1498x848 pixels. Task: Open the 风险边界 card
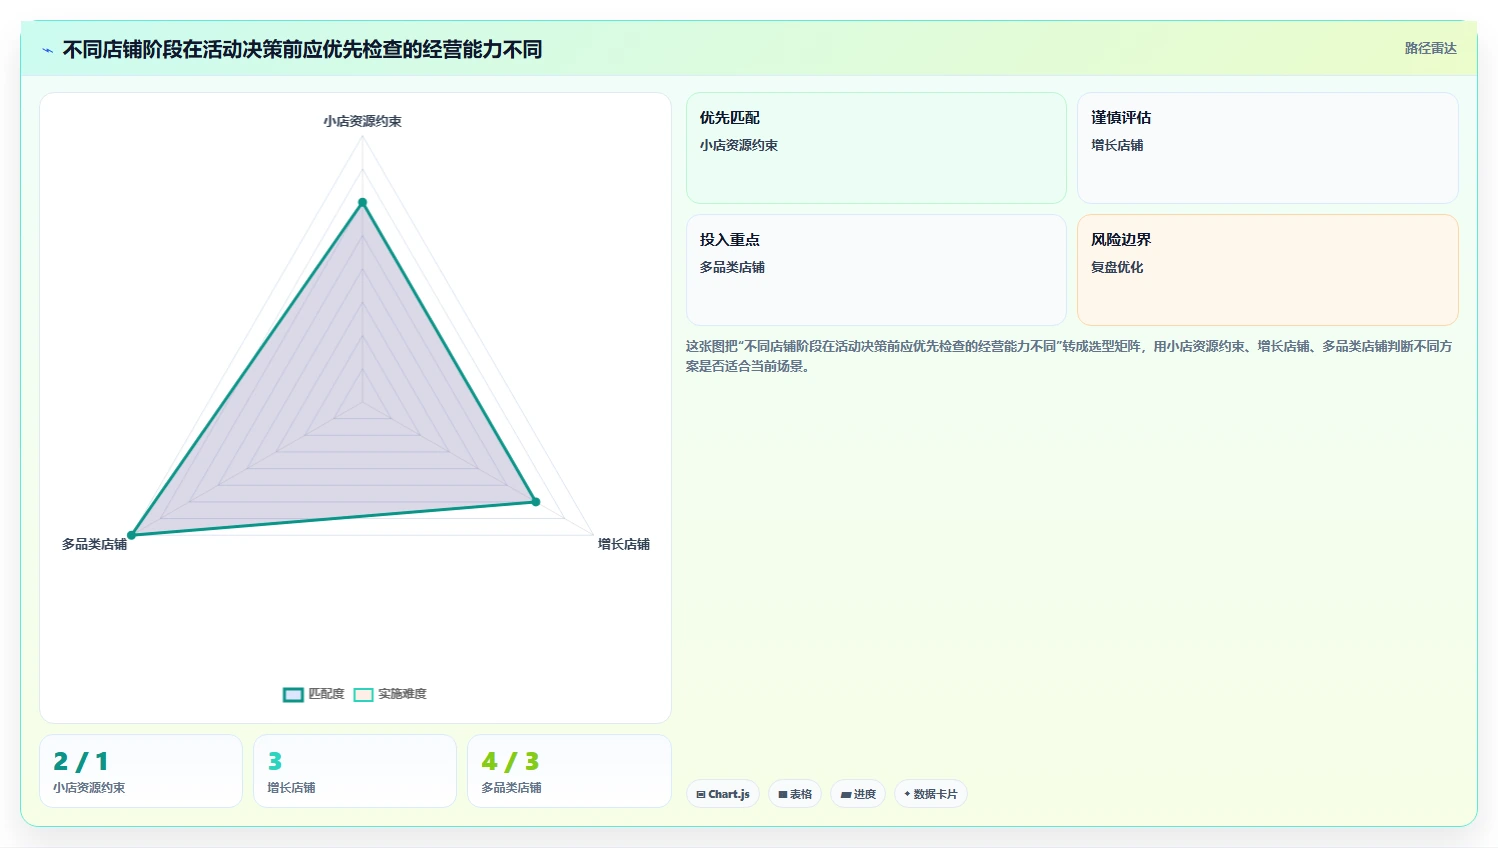[x=1267, y=270]
